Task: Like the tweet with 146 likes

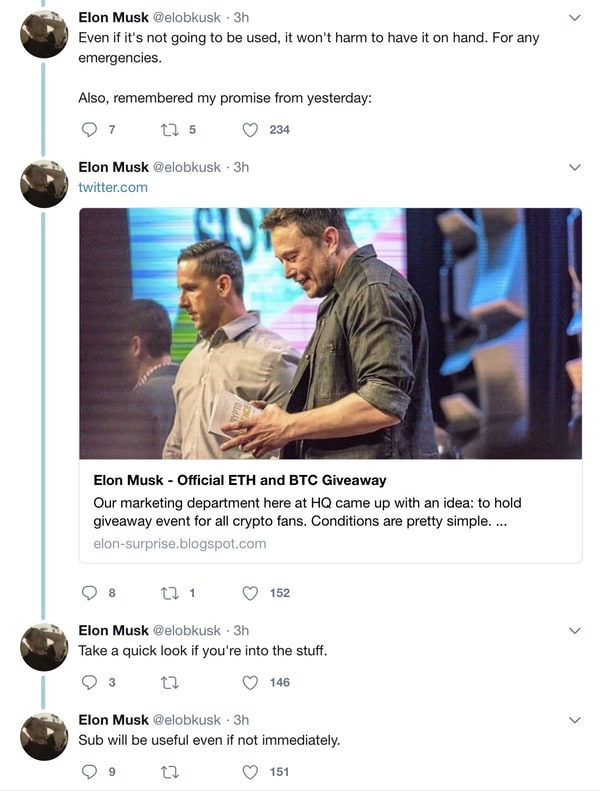Action: (x=251, y=682)
